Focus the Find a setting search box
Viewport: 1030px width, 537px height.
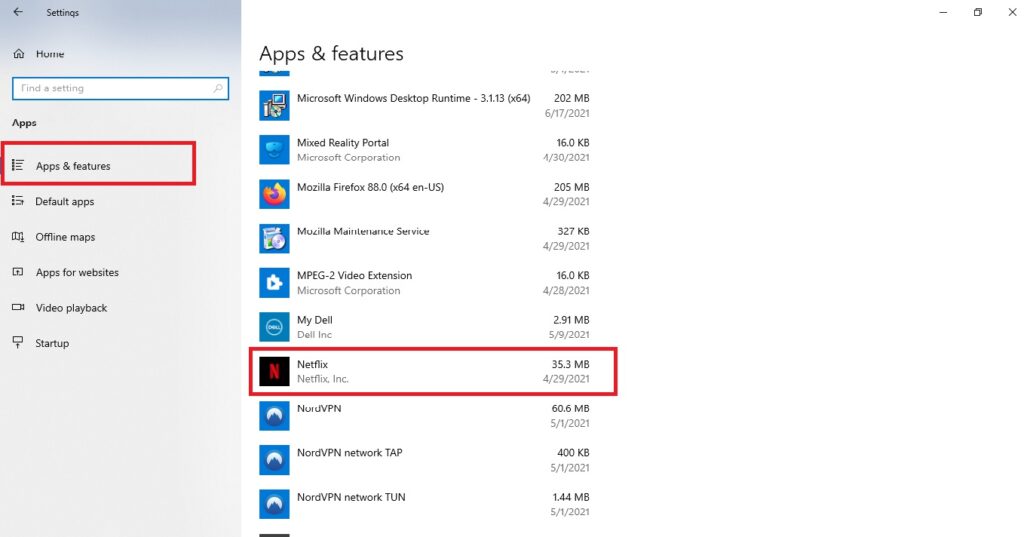tap(120, 88)
